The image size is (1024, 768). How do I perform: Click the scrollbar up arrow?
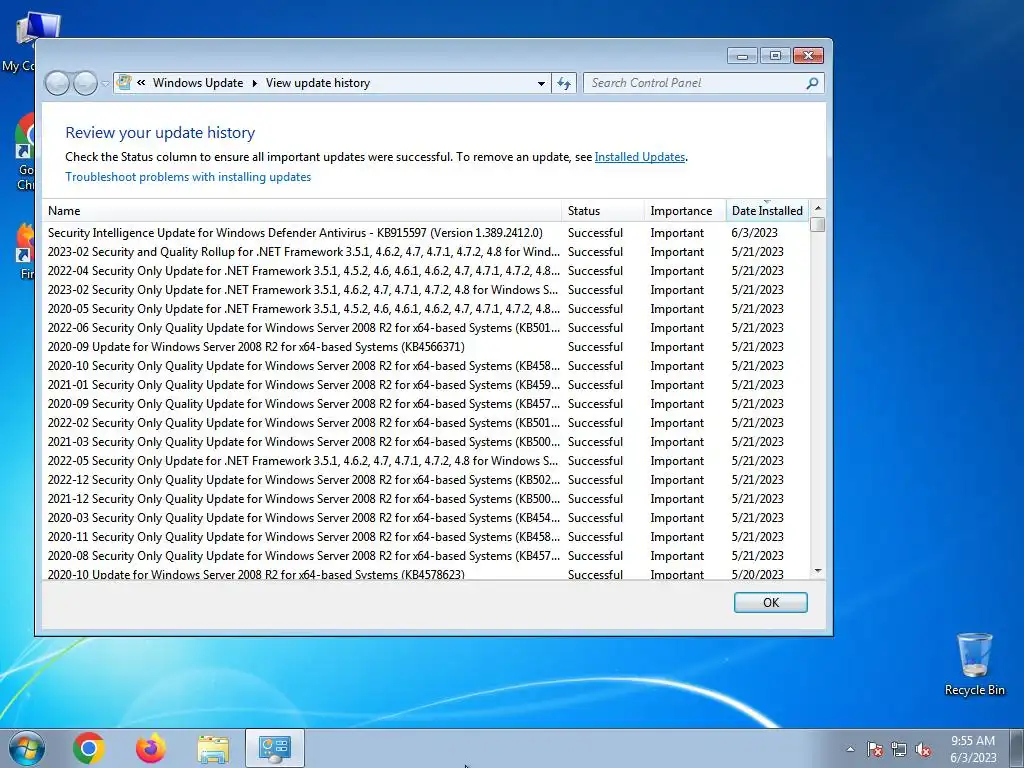pos(818,208)
